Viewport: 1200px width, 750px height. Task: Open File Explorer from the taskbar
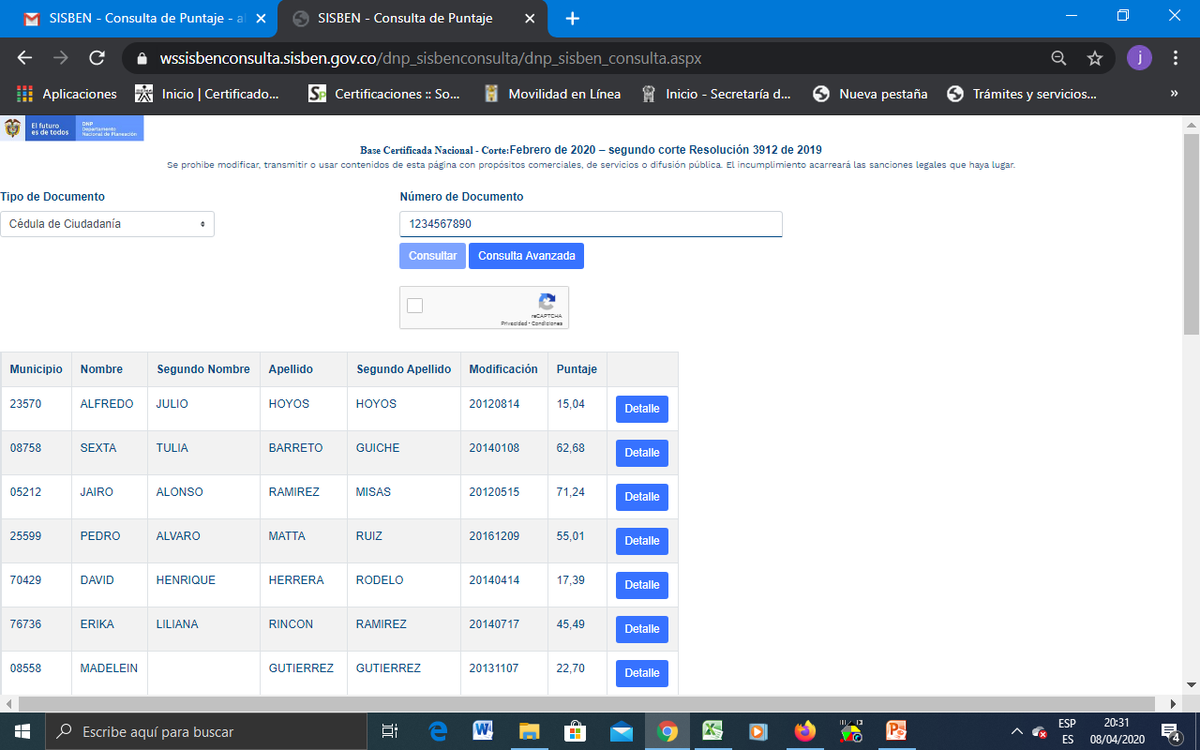[529, 731]
